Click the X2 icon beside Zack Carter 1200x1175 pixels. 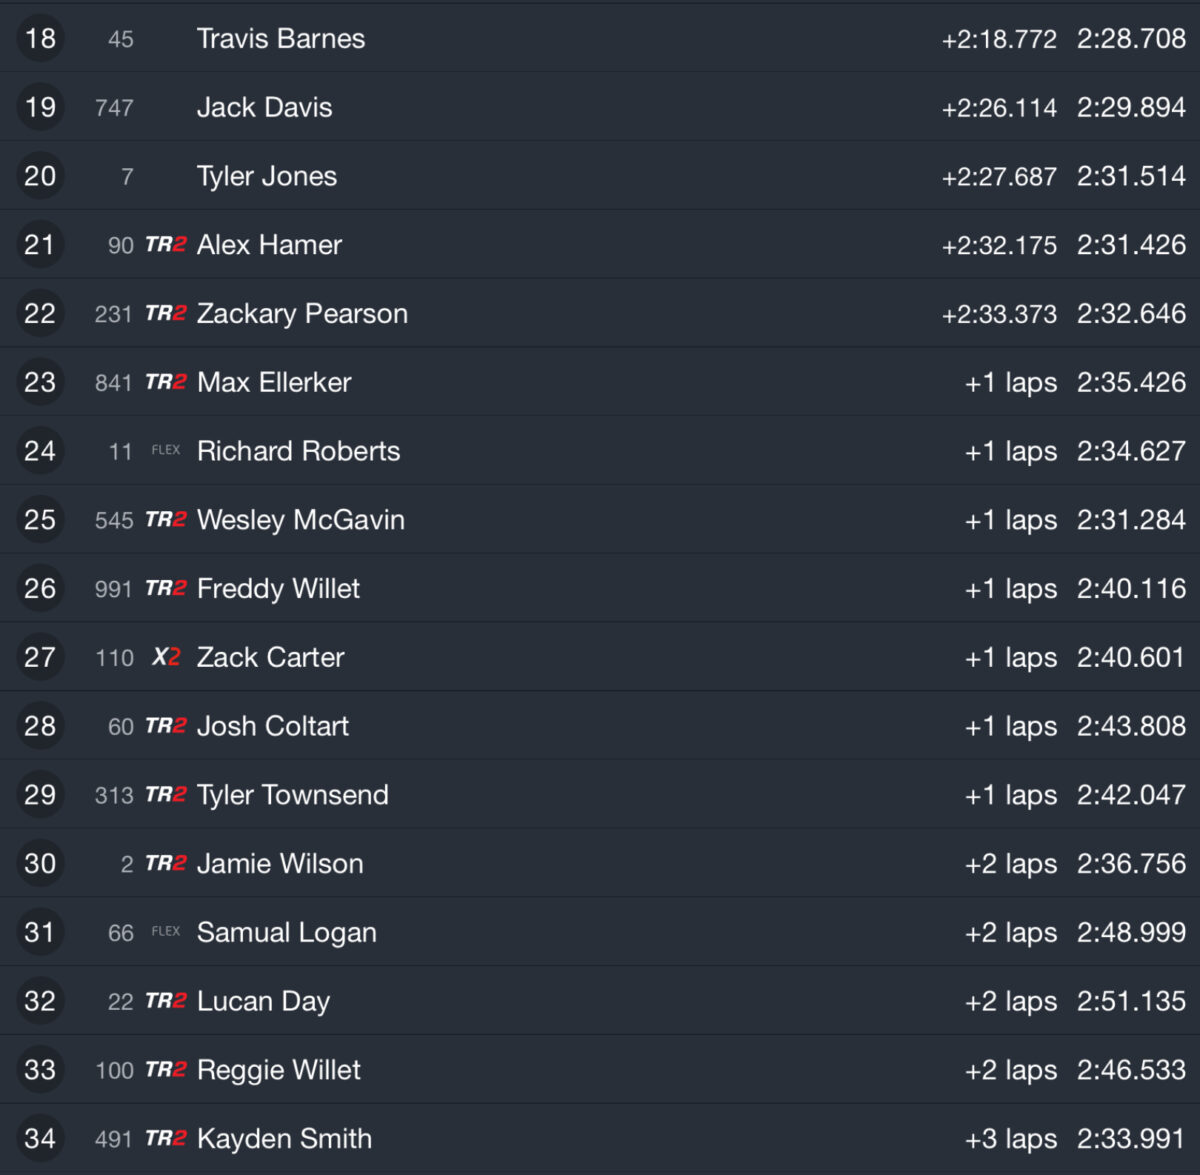pos(166,657)
